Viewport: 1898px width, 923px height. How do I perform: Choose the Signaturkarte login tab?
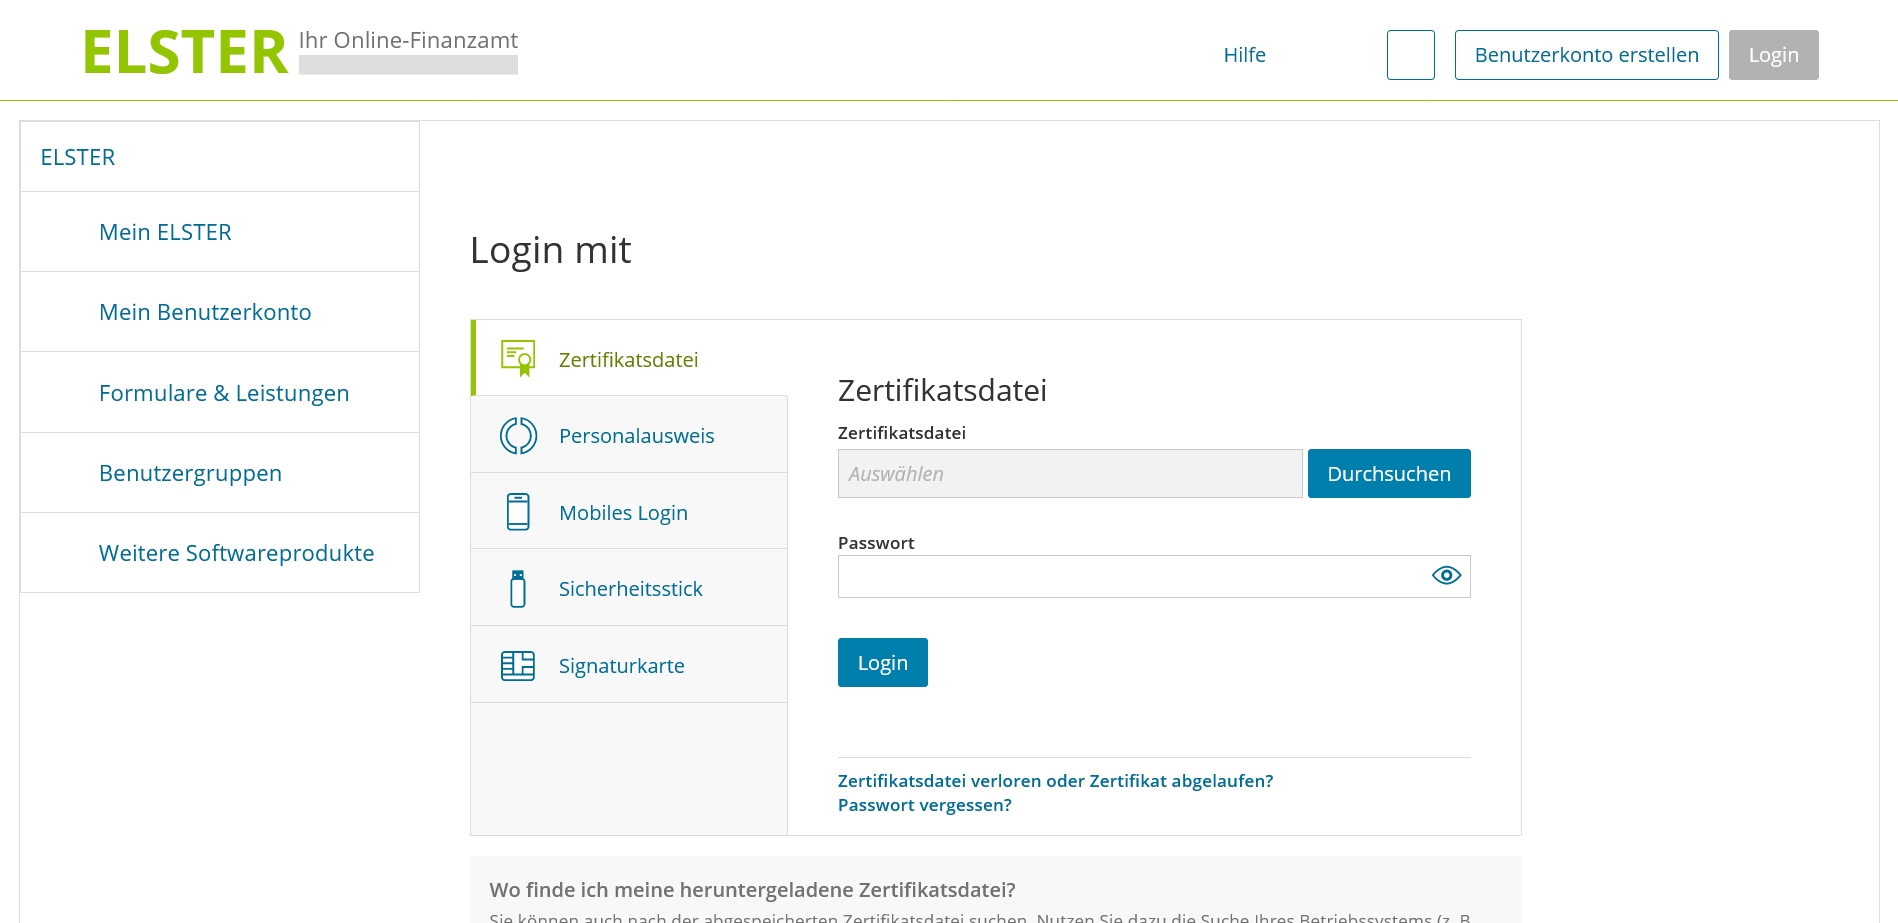point(629,665)
